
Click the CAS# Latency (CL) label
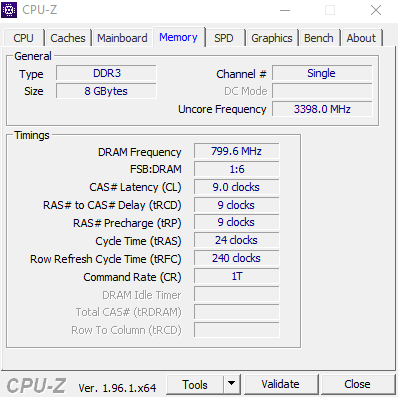(x=135, y=187)
